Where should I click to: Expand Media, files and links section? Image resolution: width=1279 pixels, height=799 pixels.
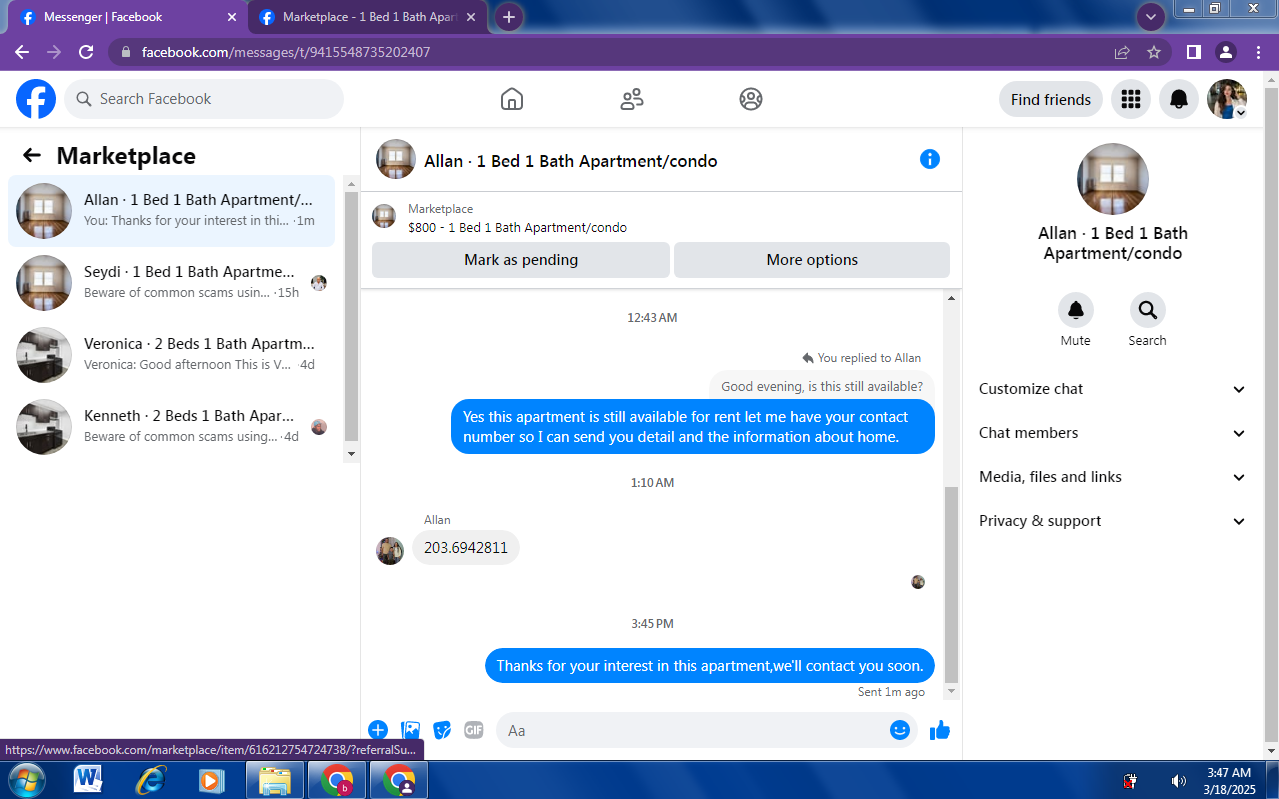(x=1112, y=477)
